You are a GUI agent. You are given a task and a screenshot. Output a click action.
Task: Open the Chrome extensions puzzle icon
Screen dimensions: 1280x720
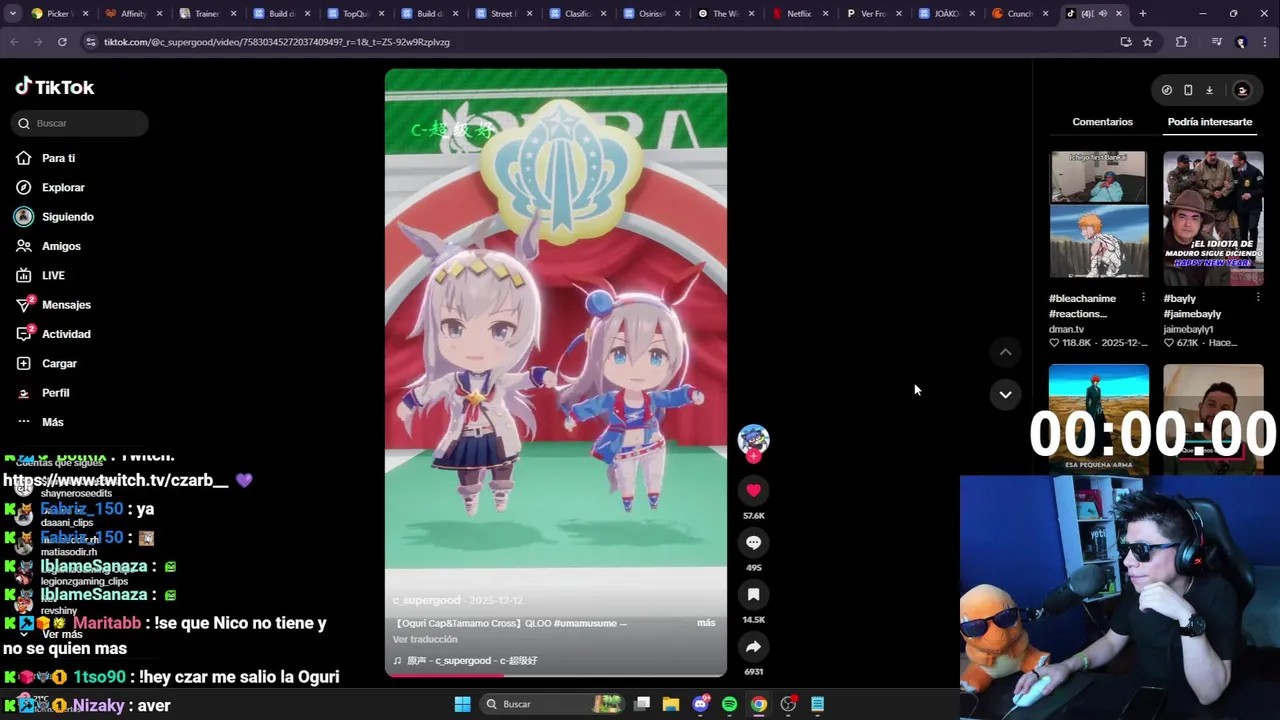[x=1181, y=42]
